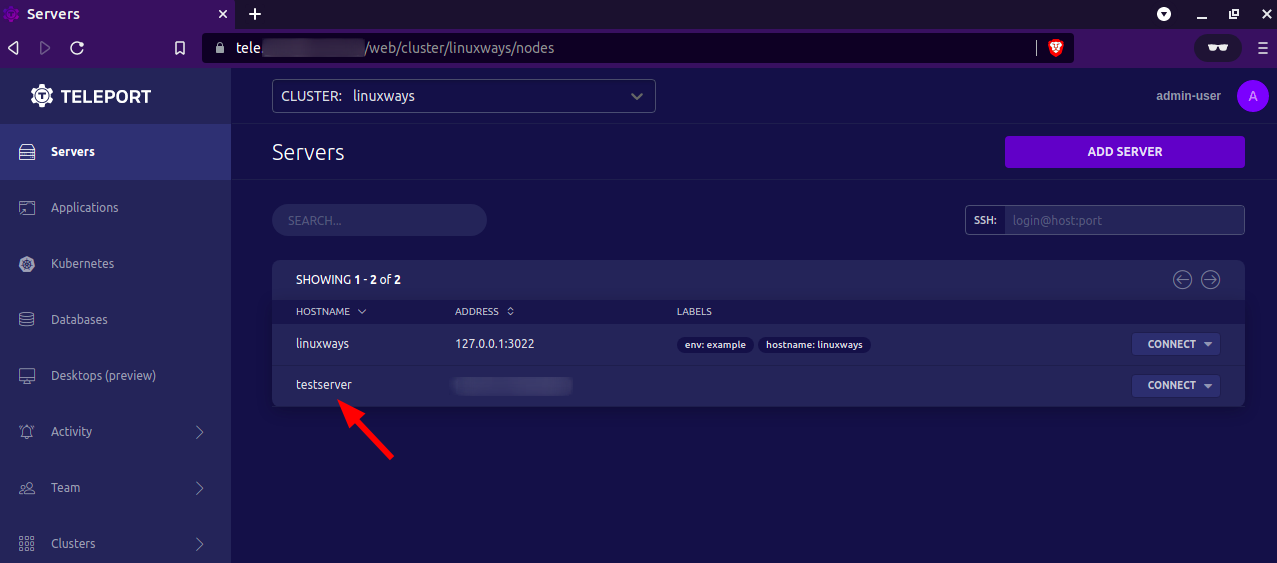Open the browser hamburger menu

click(1262, 47)
